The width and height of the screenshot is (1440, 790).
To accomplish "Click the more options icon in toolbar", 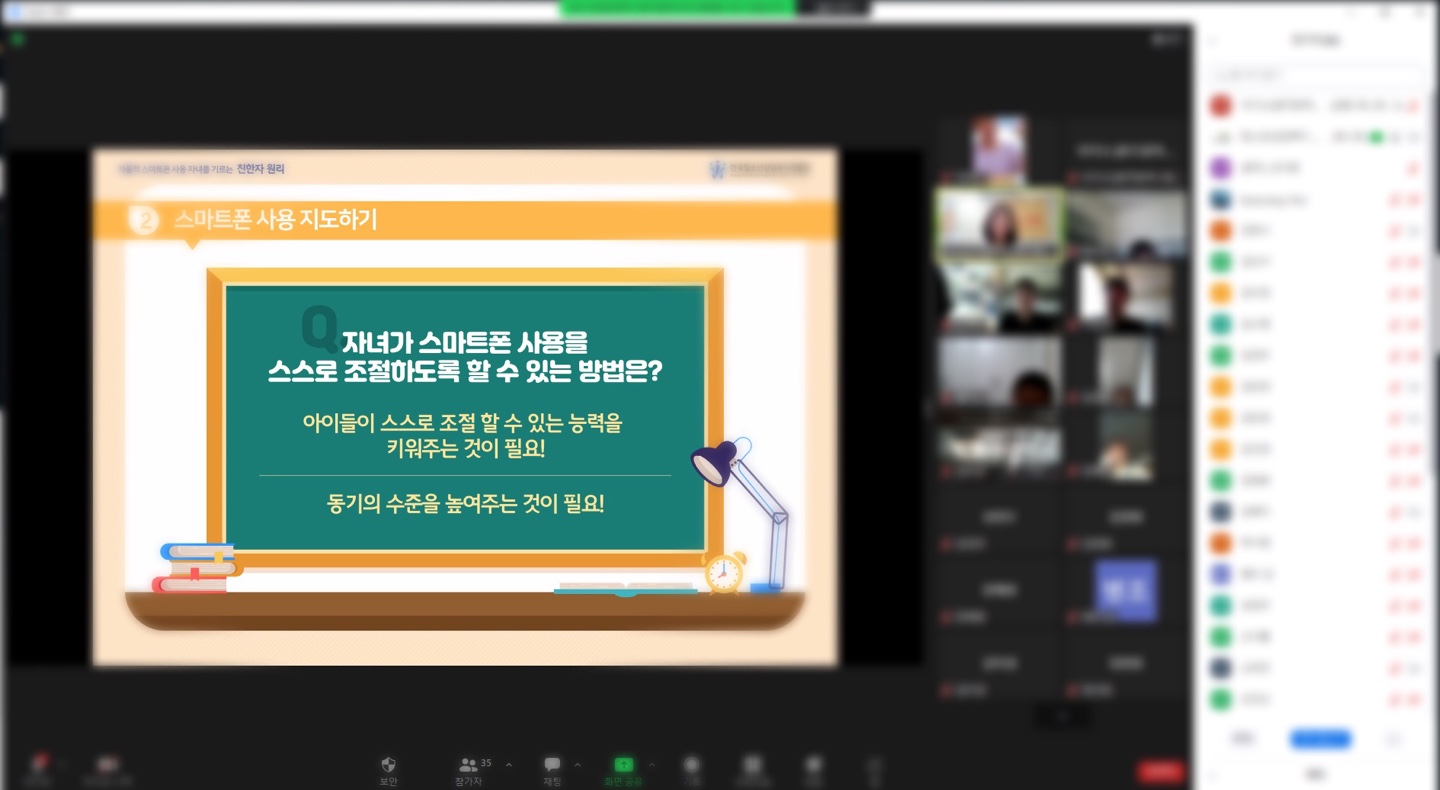I will point(874,765).
